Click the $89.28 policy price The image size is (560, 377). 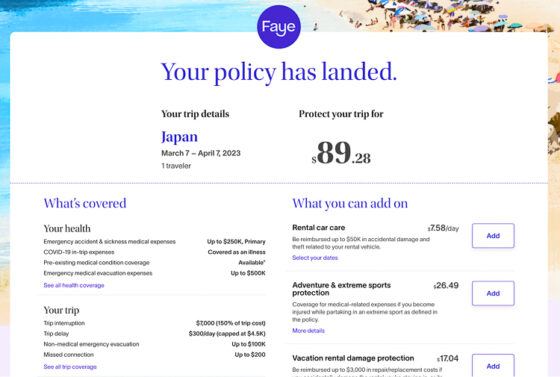[x=341, y=153]
